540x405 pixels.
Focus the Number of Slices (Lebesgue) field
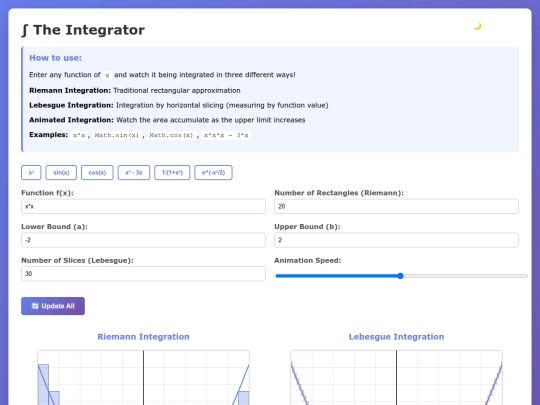click(x=143, y=274)
